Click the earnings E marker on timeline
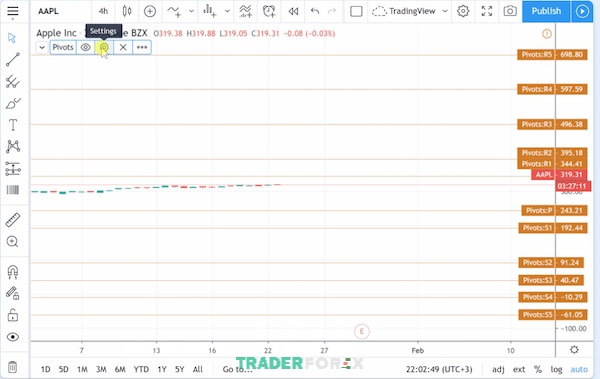The height and width of the screenshot is (379, 600). point(362,331)
